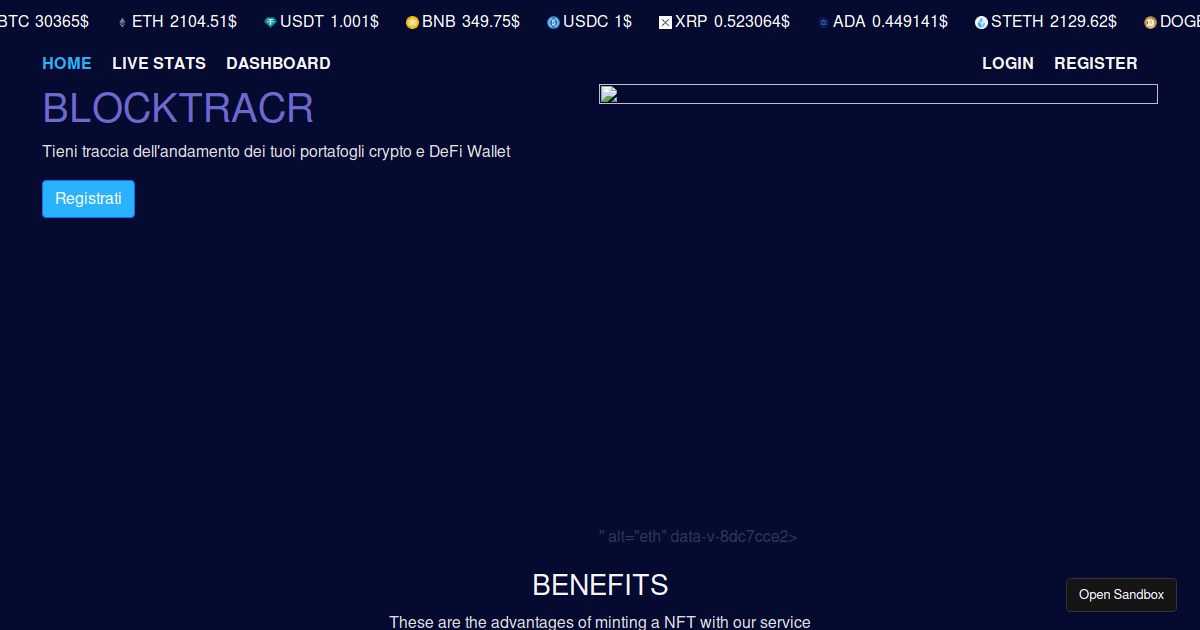1200x630 pixels.
Task: Open the REGISTER page
Action: click(1095, 63)
